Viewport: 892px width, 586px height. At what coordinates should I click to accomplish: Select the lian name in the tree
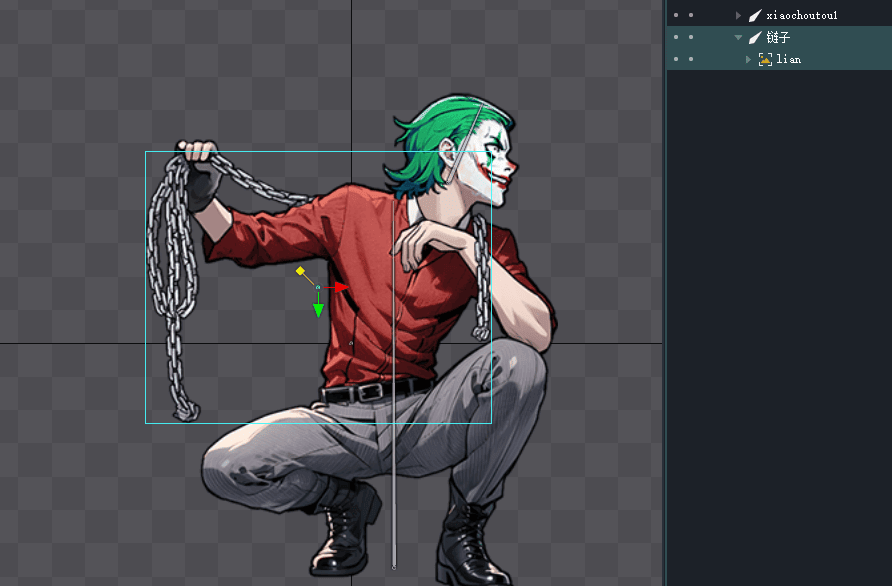tap(789, 60)
